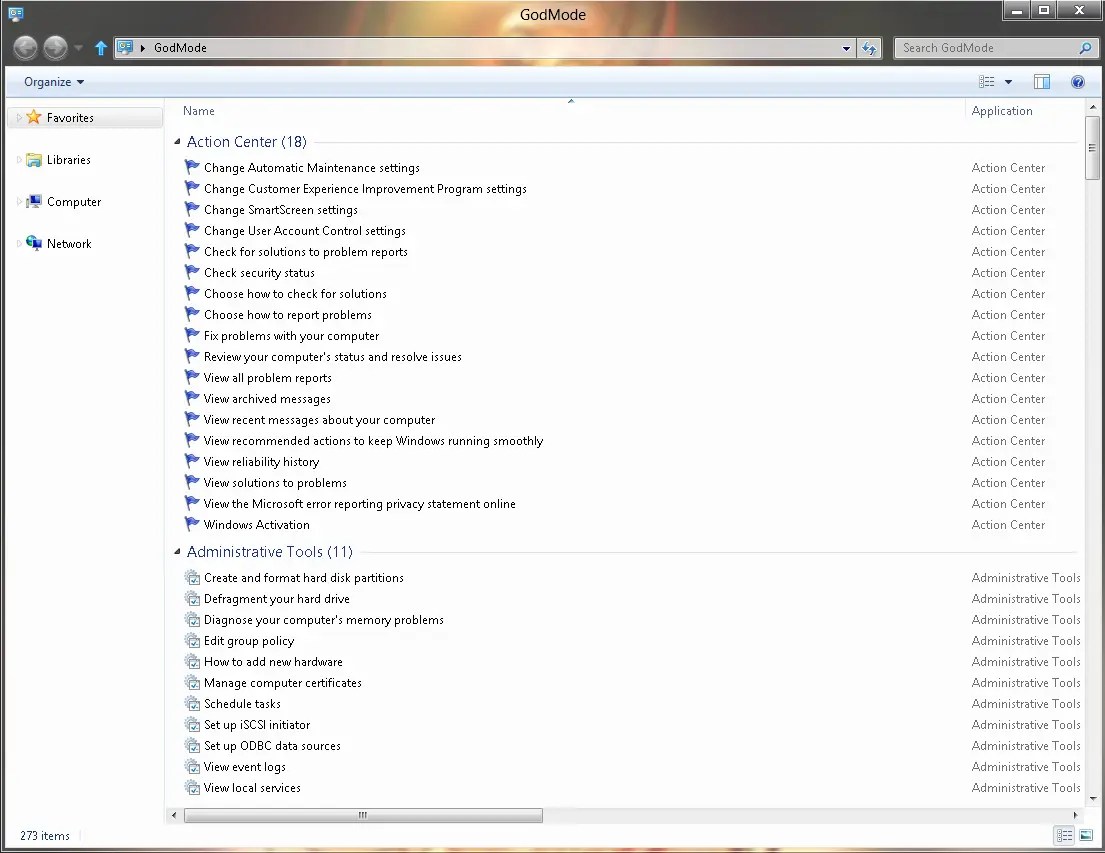Collapse the Action Center group
Screen dimensions: 1105x853
[x=177, y=142]
